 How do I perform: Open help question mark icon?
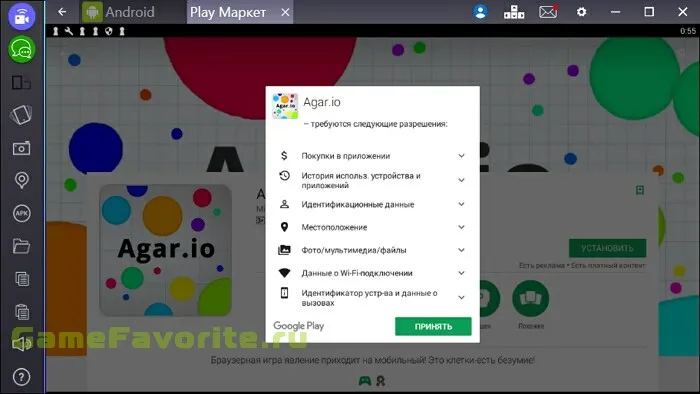[x=21, y=377]
